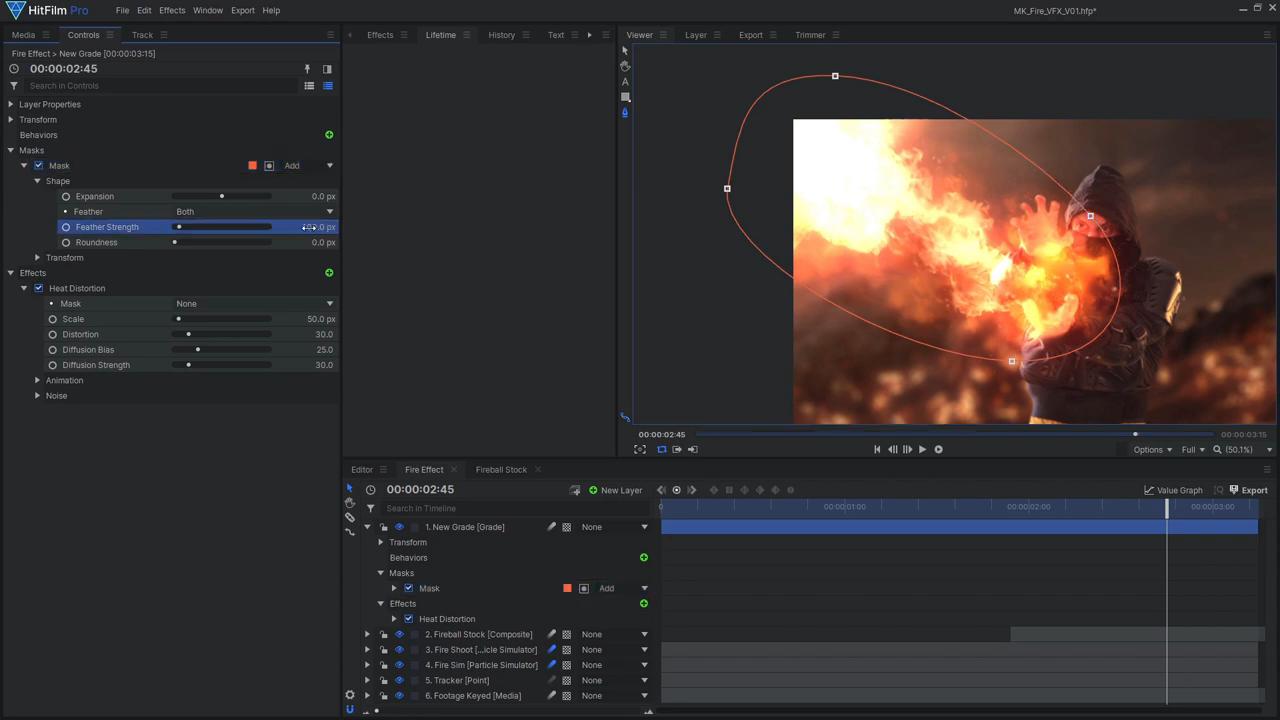Screen dimensions: 1280x720
Task: Switch to Fireball Stock timeline tab
Action: (501, 470)
